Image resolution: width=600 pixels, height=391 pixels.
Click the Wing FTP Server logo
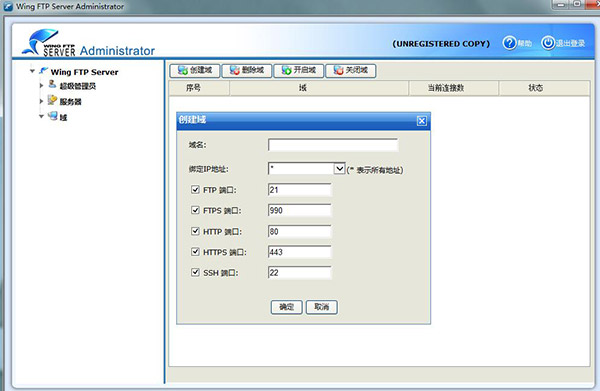click(x=49, y=42)
